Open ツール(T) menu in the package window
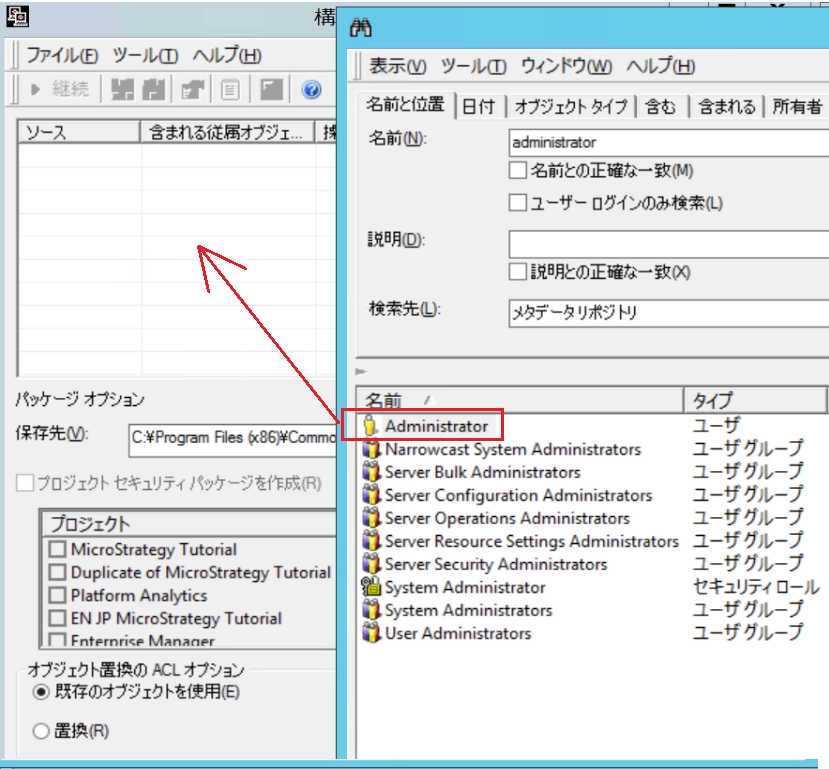The width and height of the screenshot is (829, 769). pos(145,55)
